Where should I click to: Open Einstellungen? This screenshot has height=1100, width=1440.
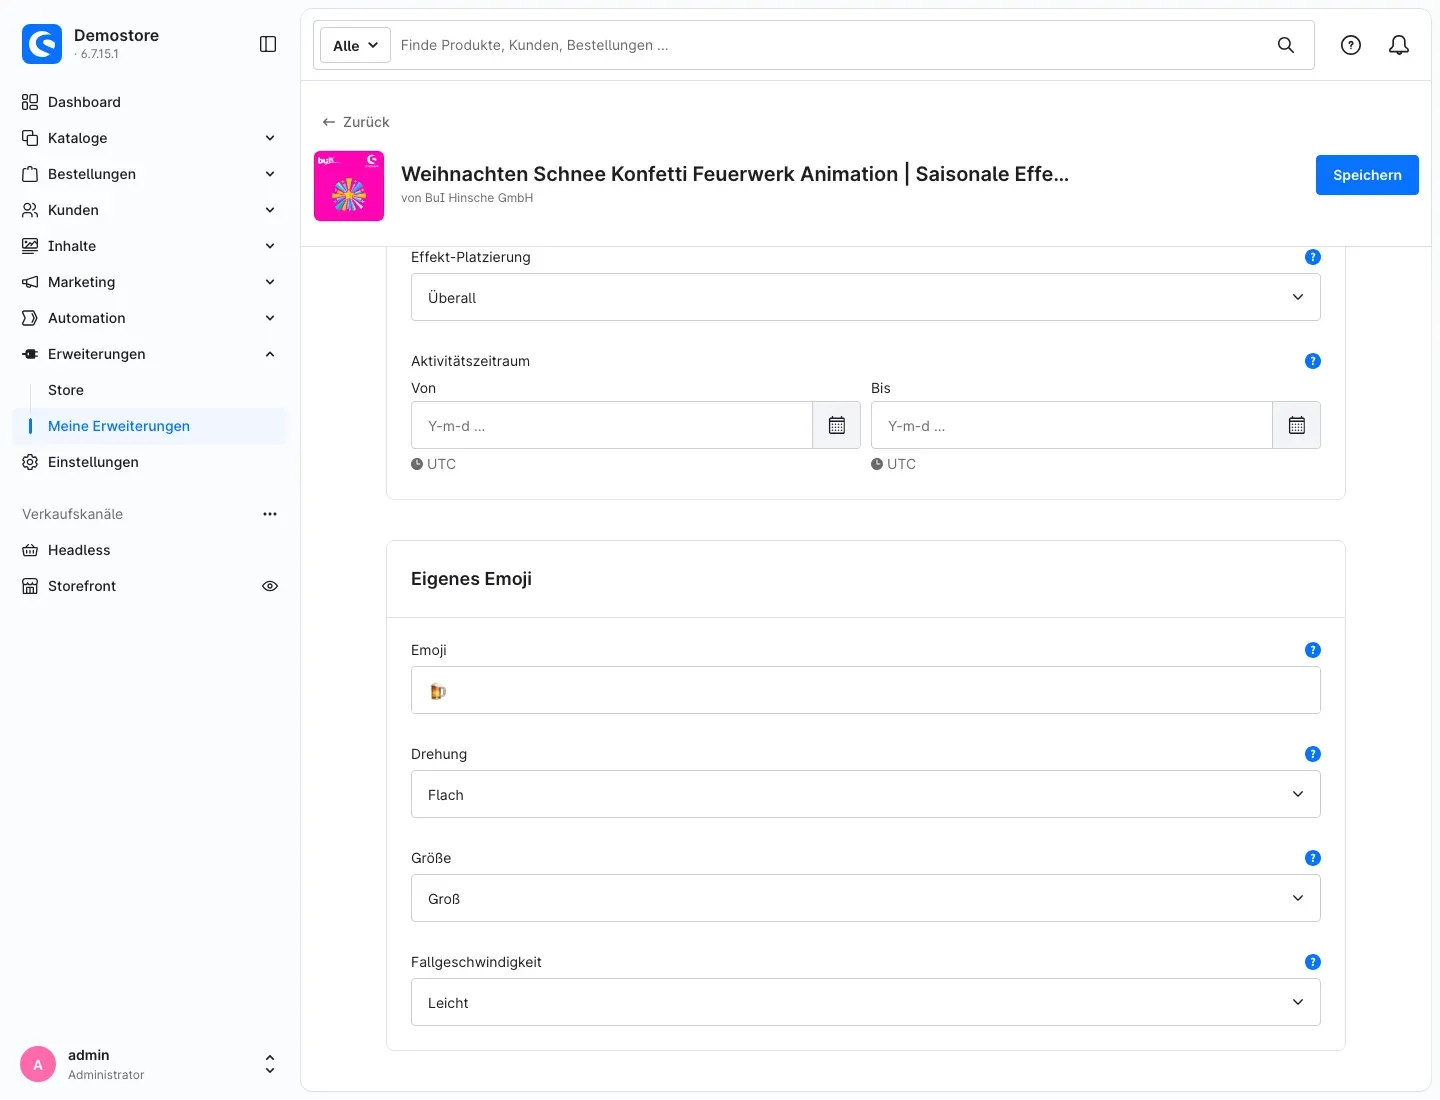coord(150,462)
